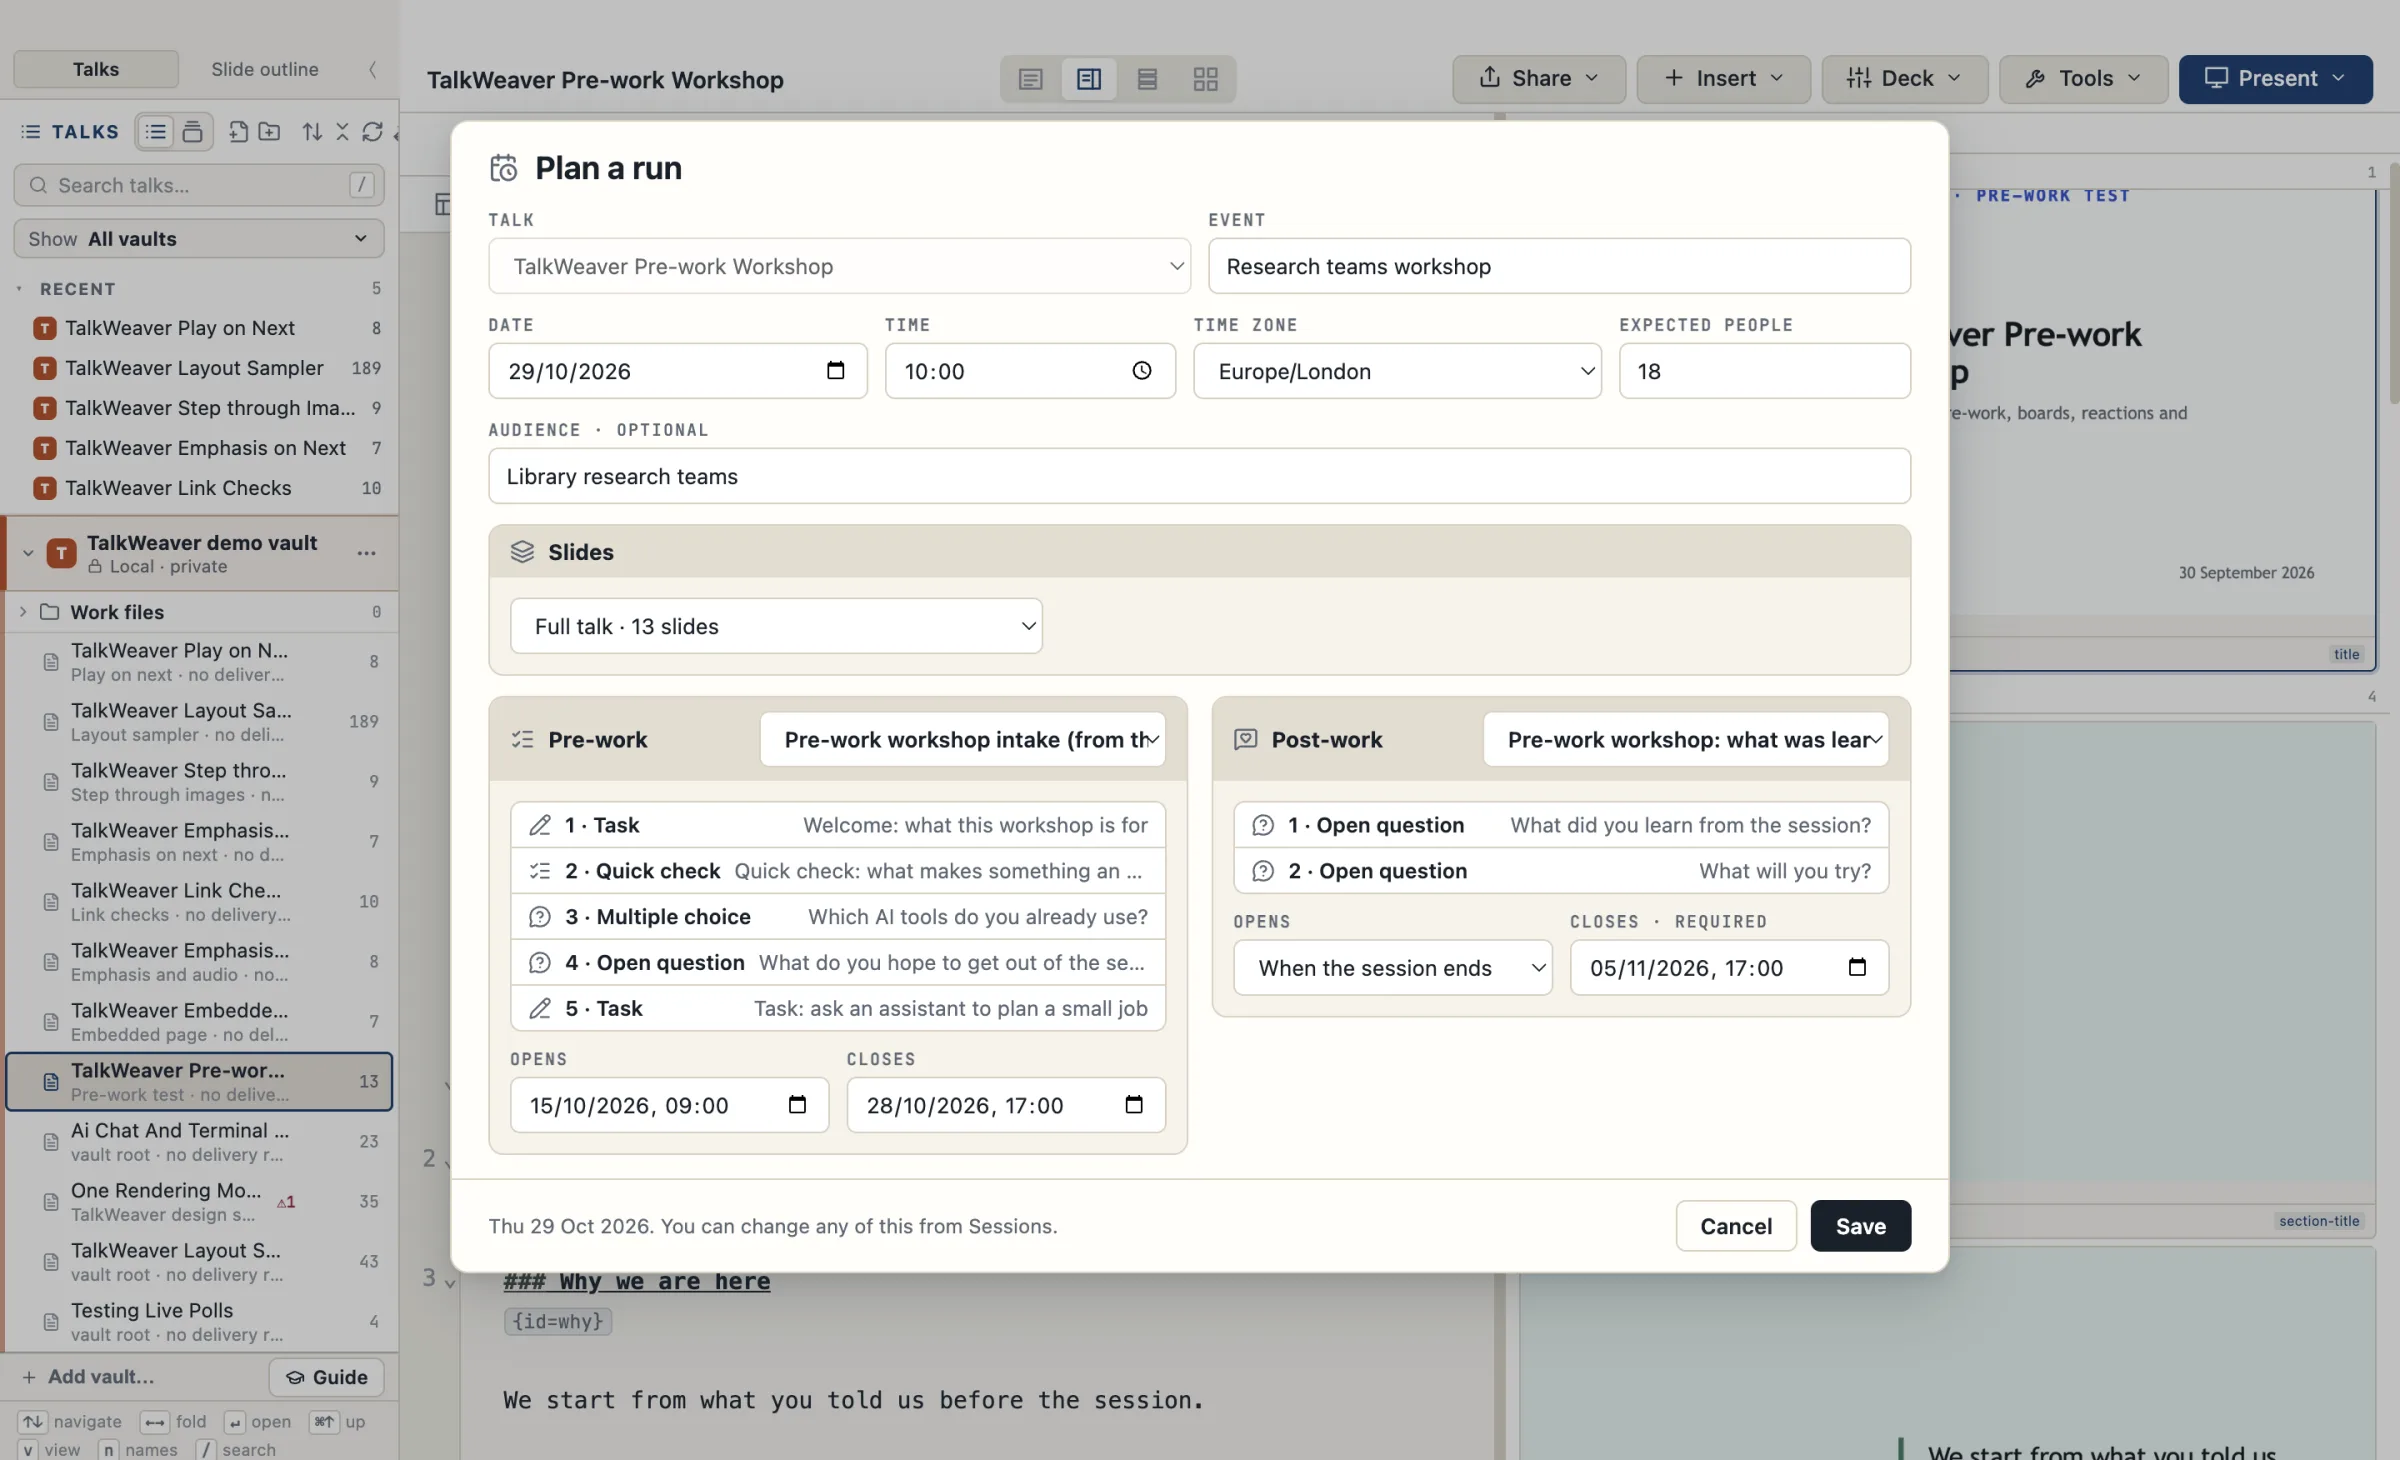
Task: Expand the Work files folder
Action: tap(23, 612)
